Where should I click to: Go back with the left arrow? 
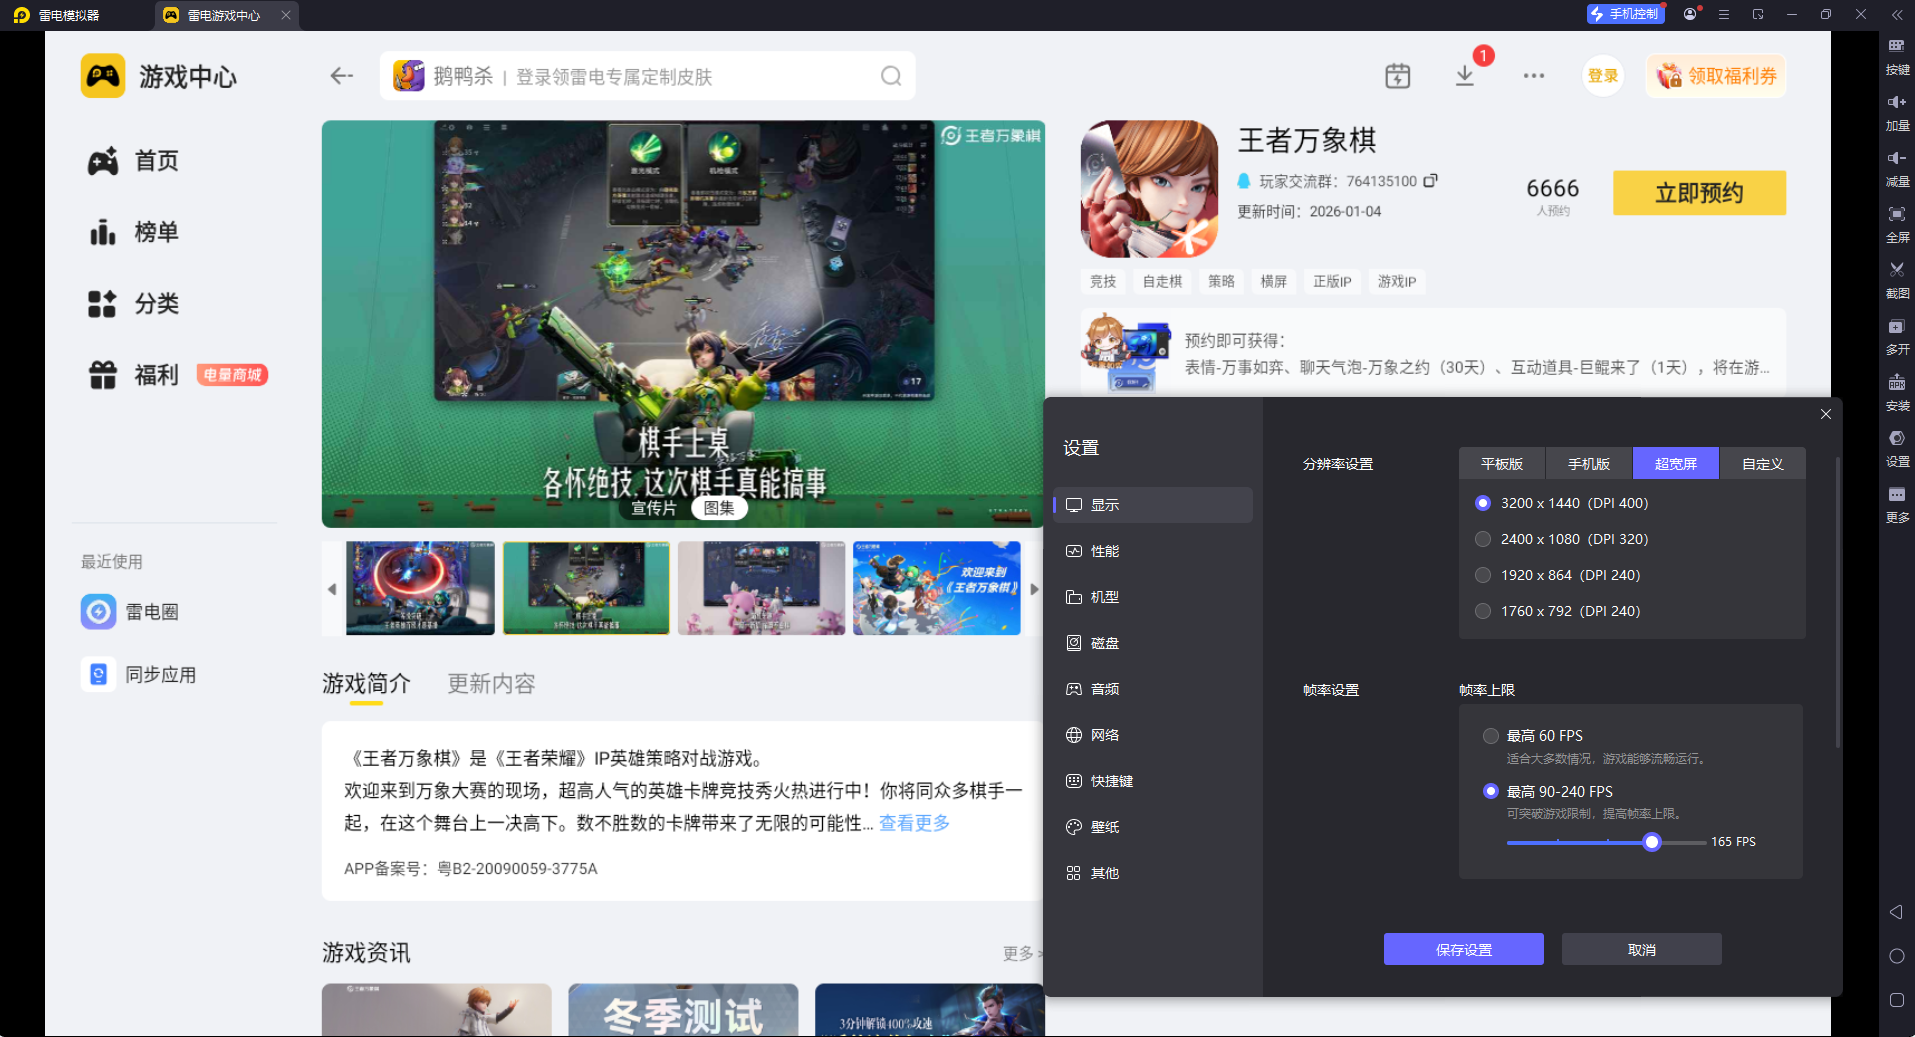[x=342, y=76]
